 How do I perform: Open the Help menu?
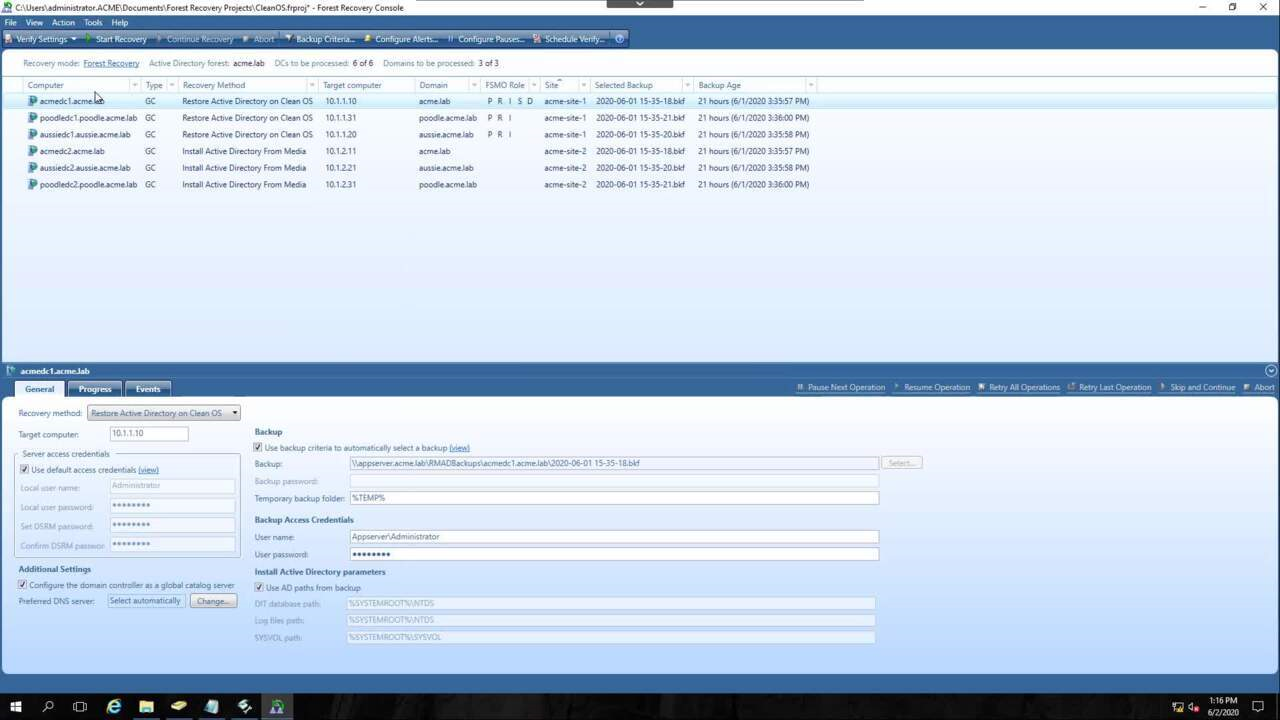[120, 22]
